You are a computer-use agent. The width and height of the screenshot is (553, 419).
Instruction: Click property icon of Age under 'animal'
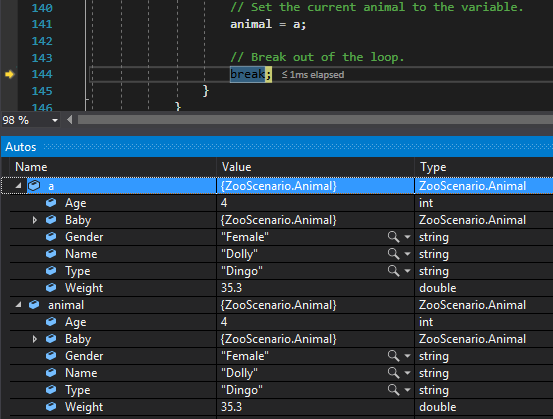[x=51, y=322]
